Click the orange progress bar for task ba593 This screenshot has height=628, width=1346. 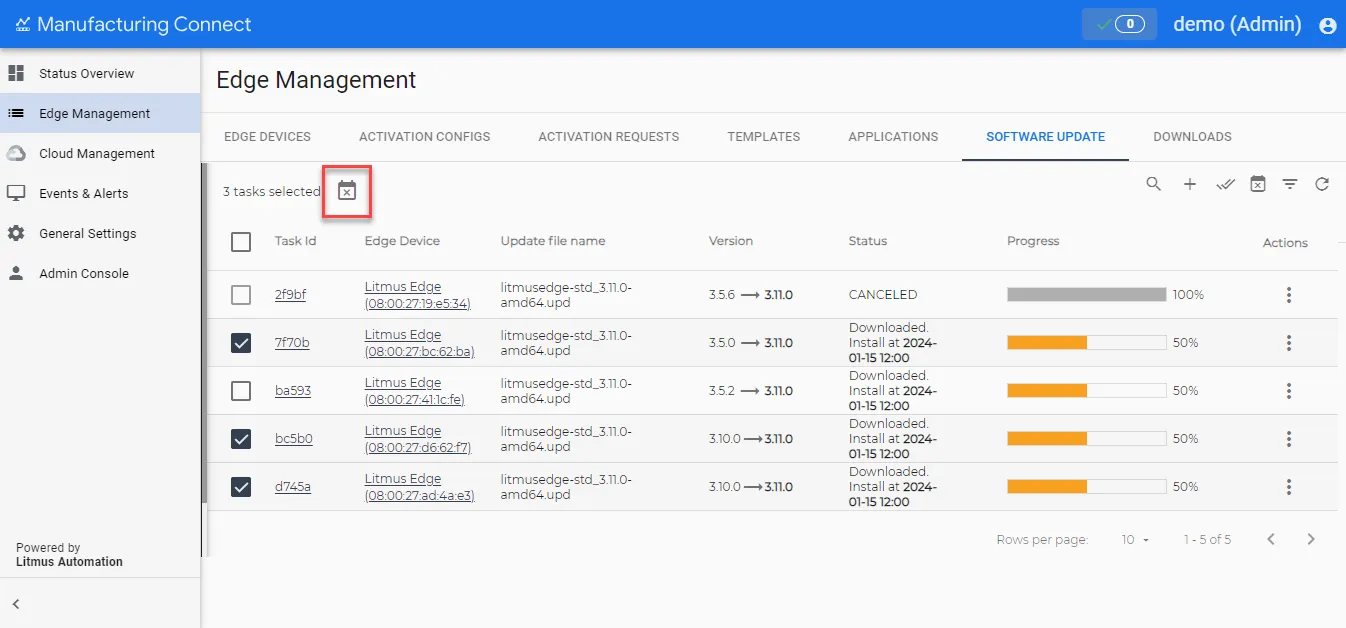[x=1087, y=391]
